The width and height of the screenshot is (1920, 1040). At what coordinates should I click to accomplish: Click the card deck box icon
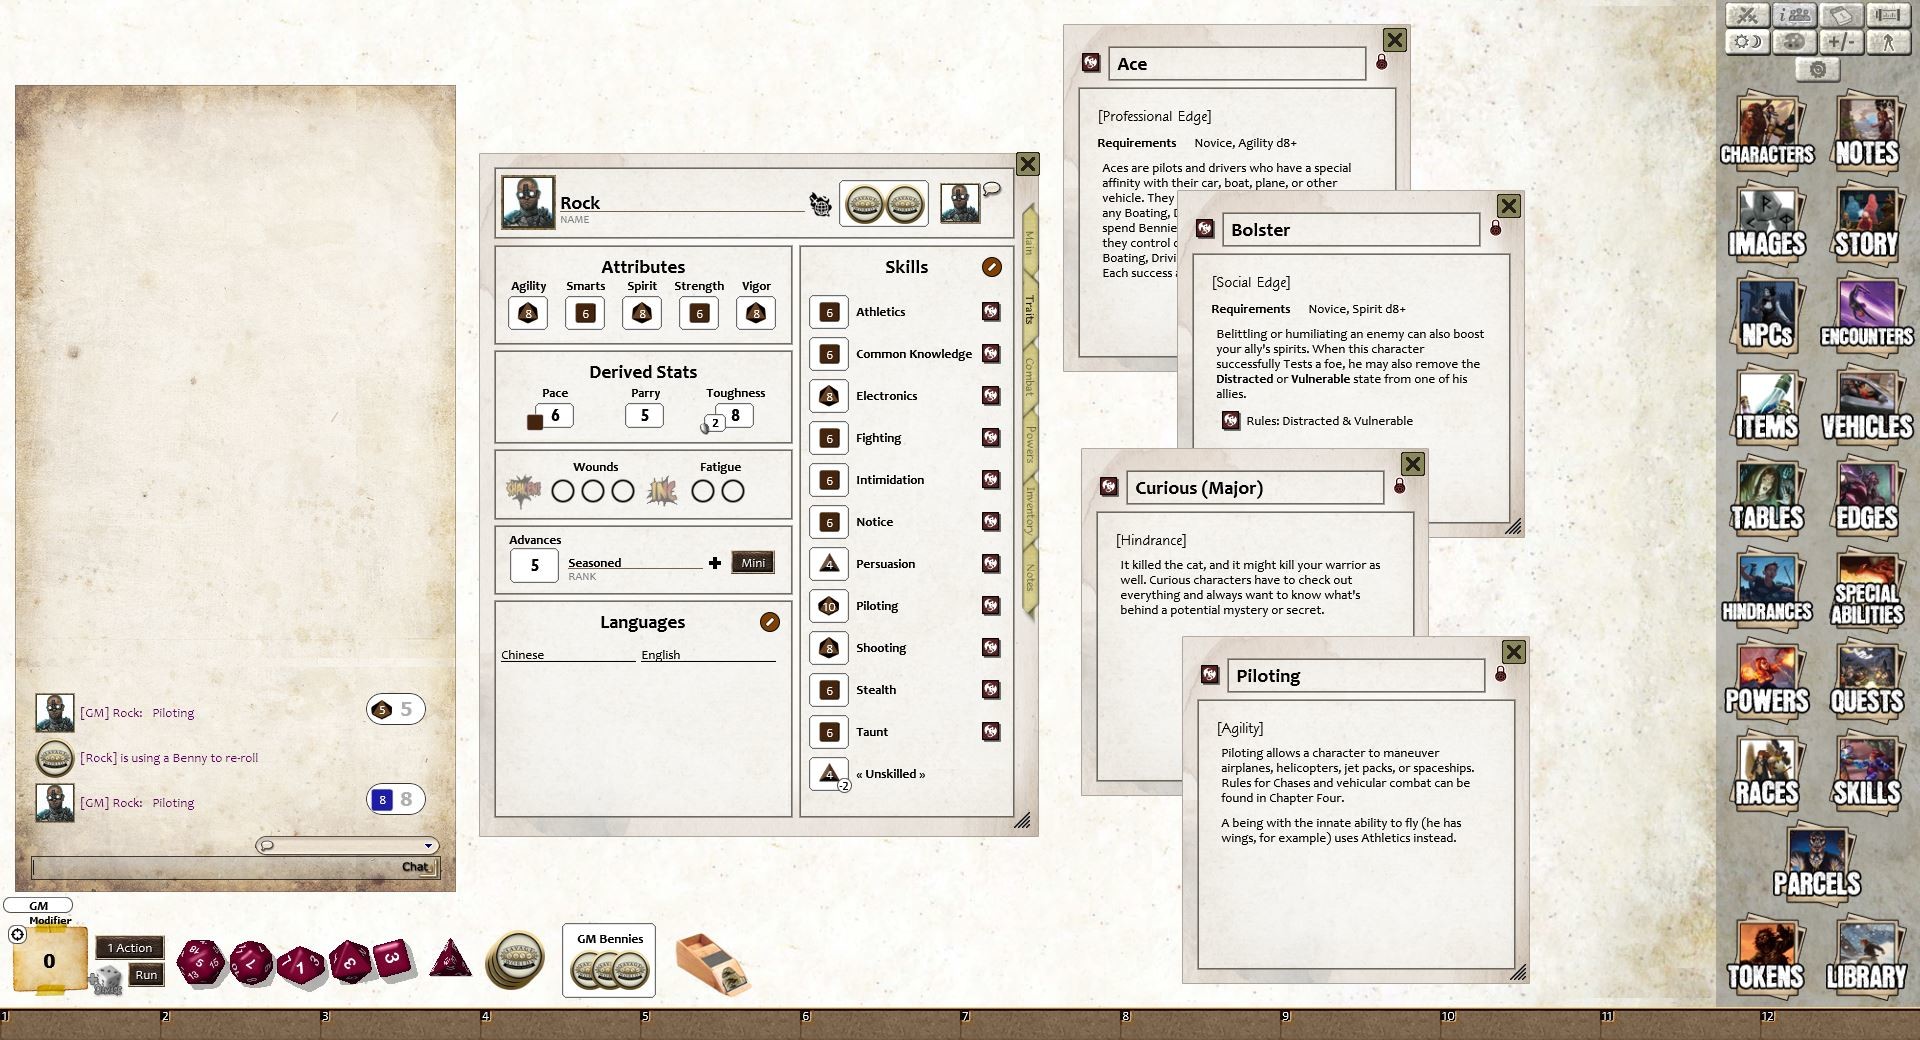711,964
